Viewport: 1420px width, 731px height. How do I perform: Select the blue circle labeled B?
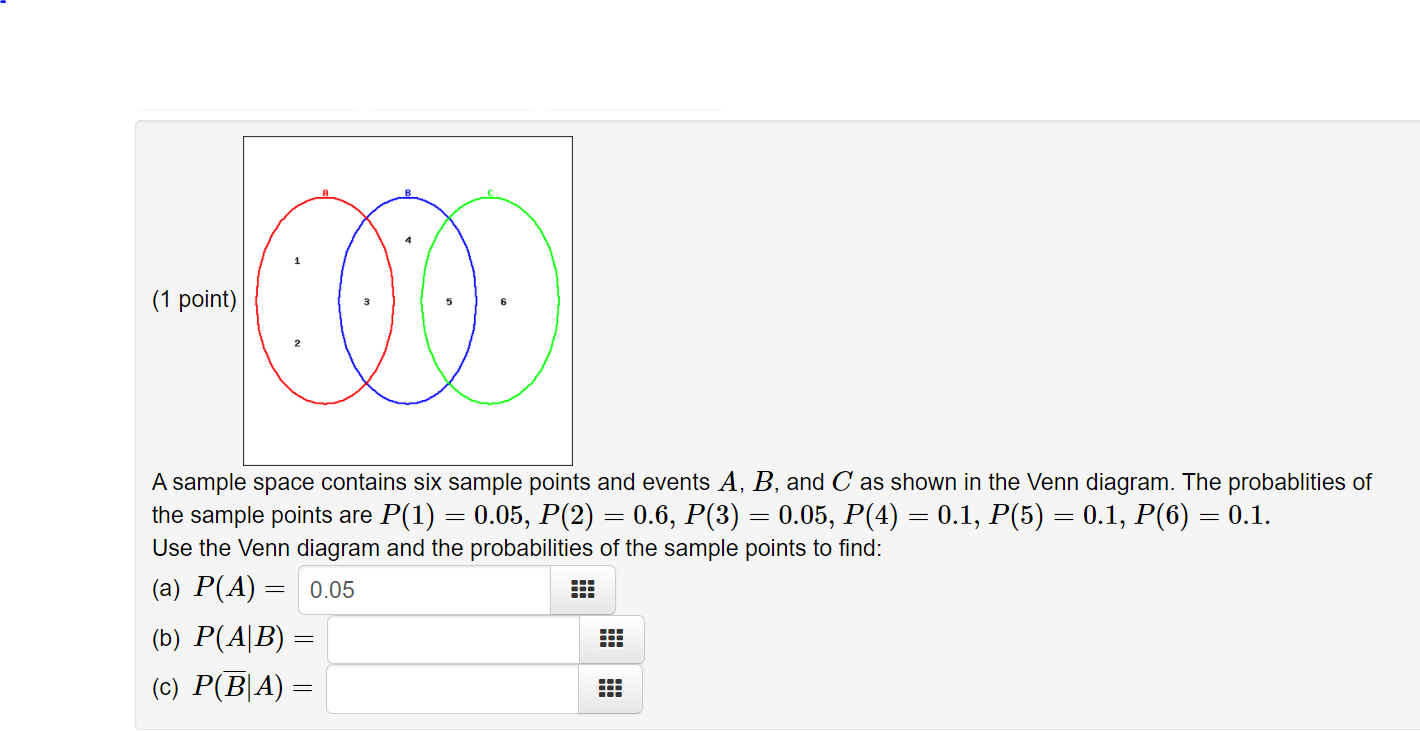(407, 191)
